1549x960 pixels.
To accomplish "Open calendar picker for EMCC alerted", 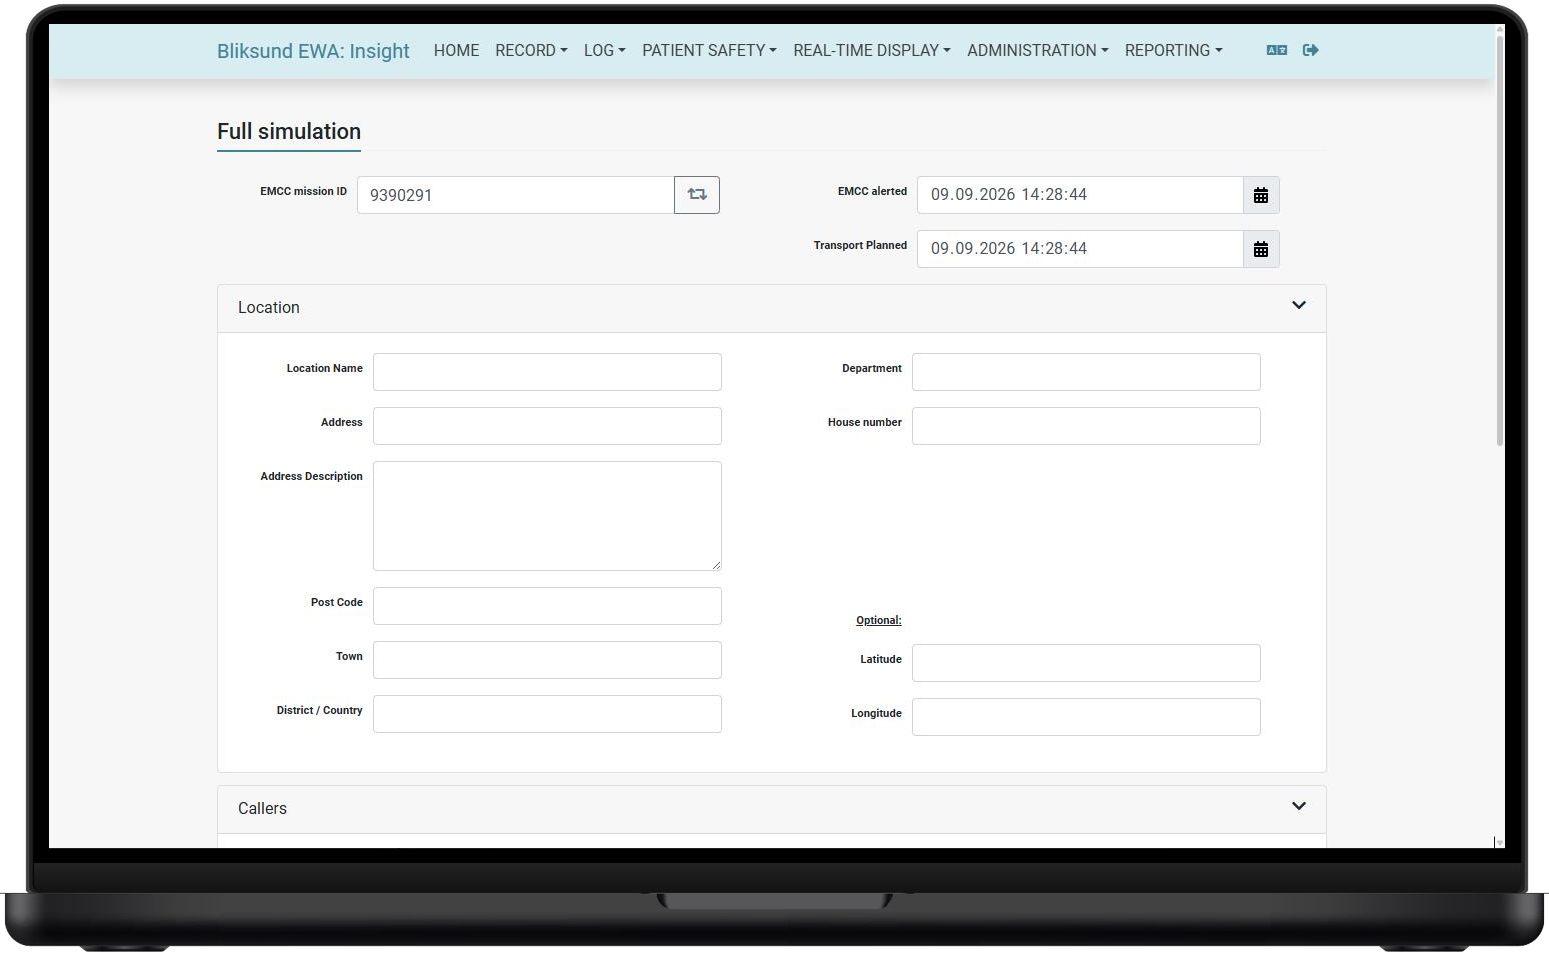I will 1261,195.
